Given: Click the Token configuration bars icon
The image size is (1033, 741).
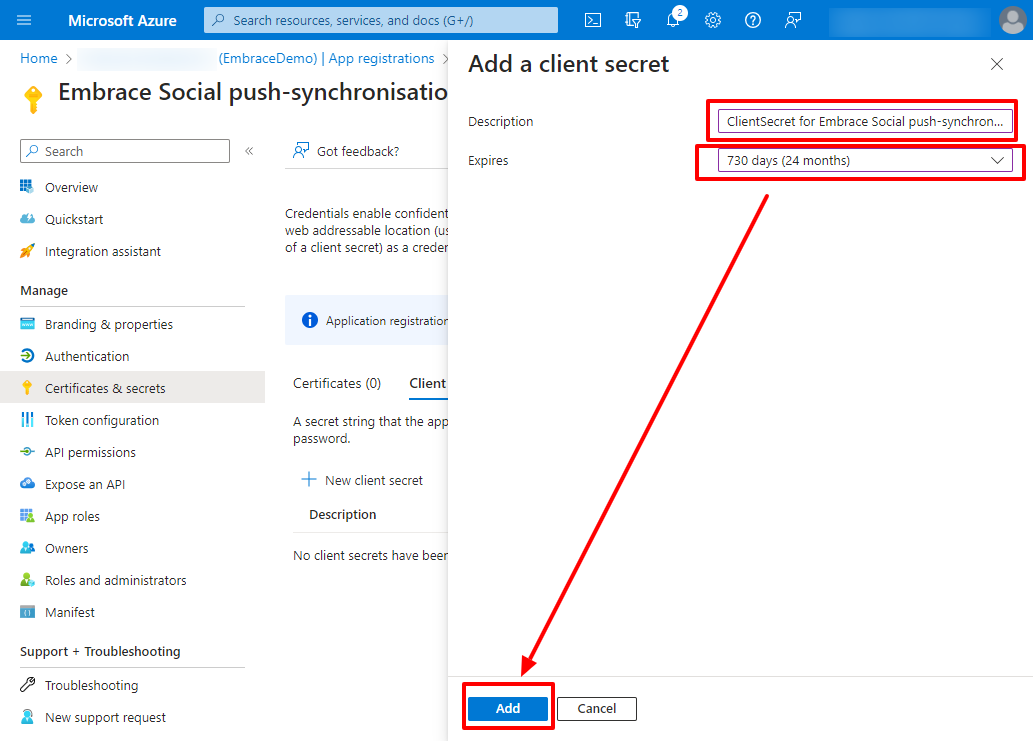Looking at the screenshot, I should [x=27, y=420].
